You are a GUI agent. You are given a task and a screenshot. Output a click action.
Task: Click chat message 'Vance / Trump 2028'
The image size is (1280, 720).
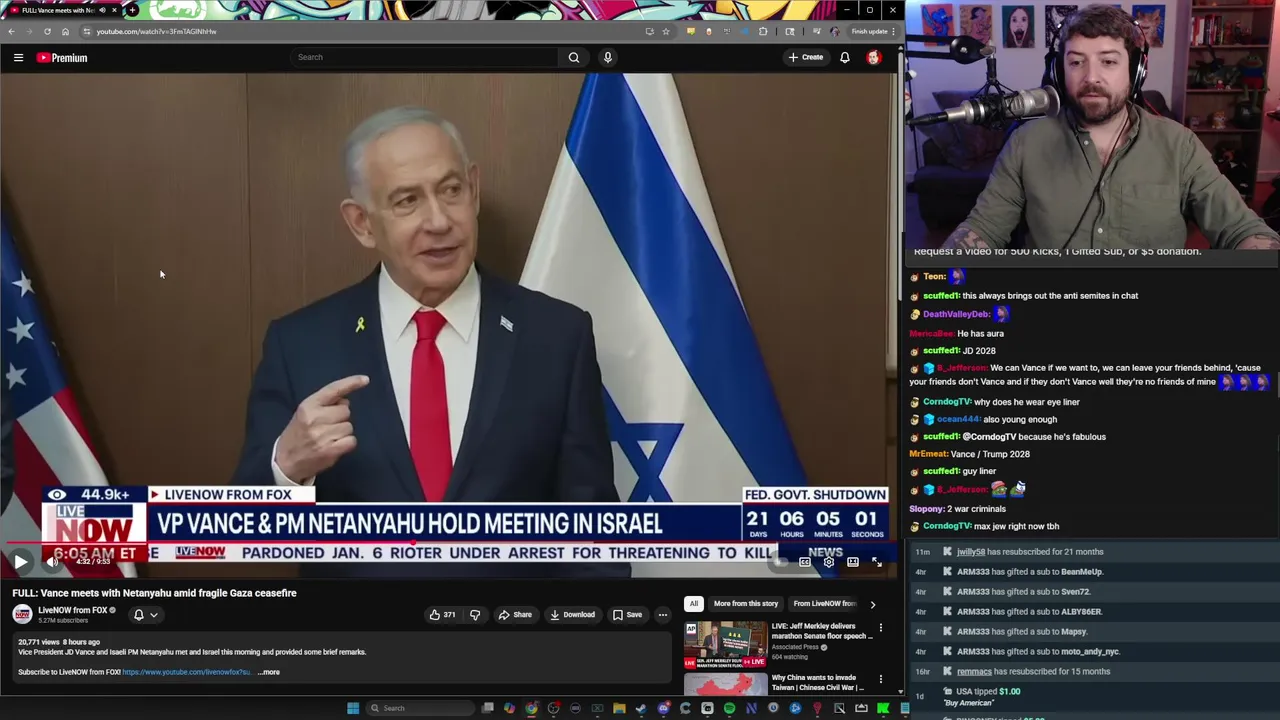(990, 454)
